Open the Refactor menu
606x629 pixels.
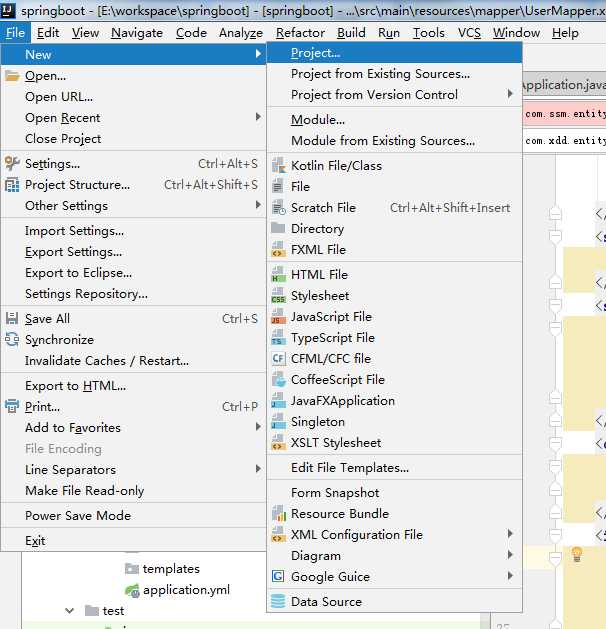300,32
